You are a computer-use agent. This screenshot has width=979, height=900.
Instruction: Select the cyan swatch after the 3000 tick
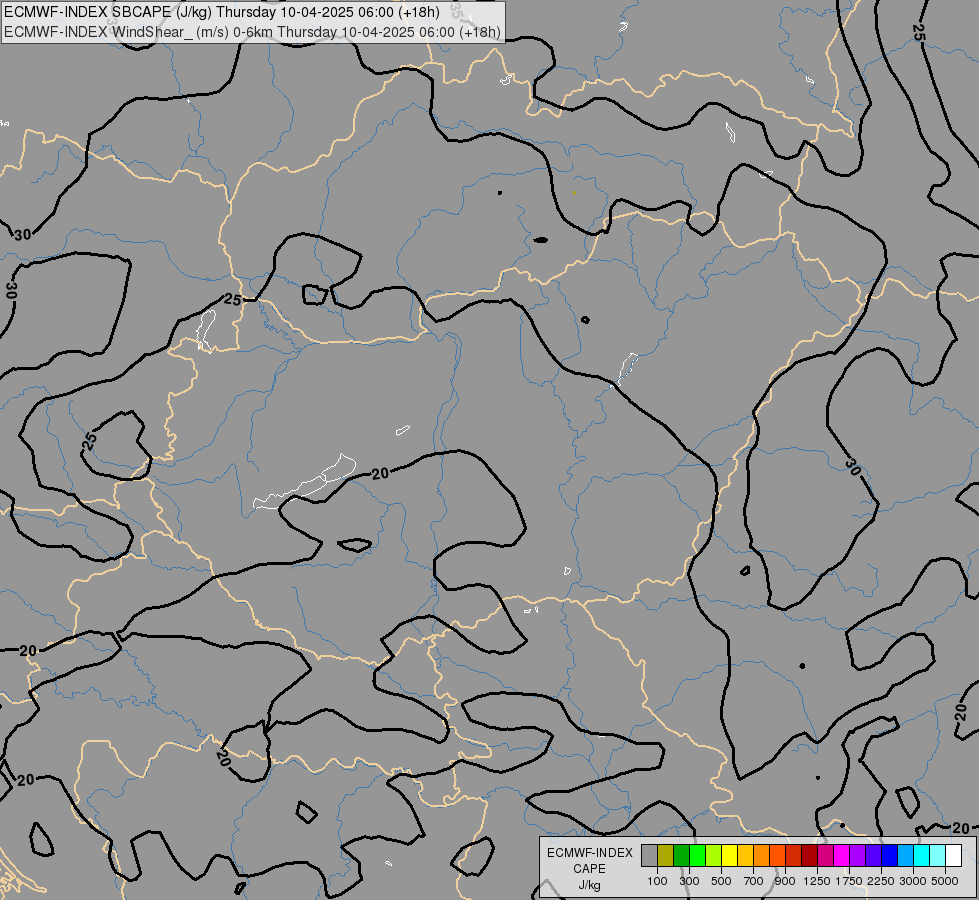point(921,856)
